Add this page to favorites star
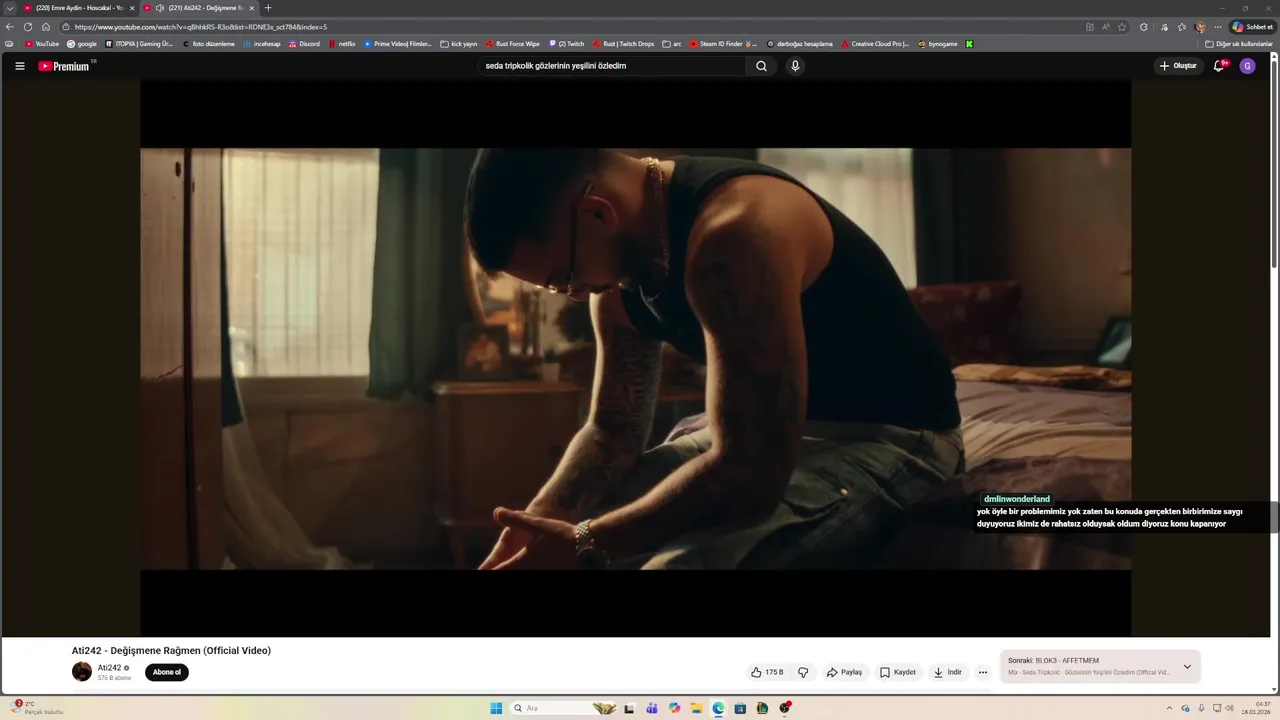 pyautogui.click(x=1122, y=27)
